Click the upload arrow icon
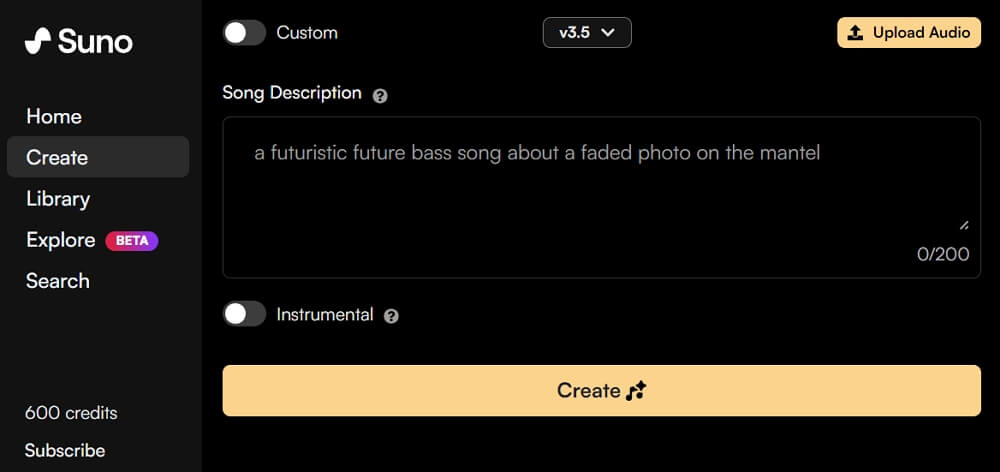Image resolution: width=1000 pixels, height=472 pixels. pyautogui.click(x=855, y=33)
